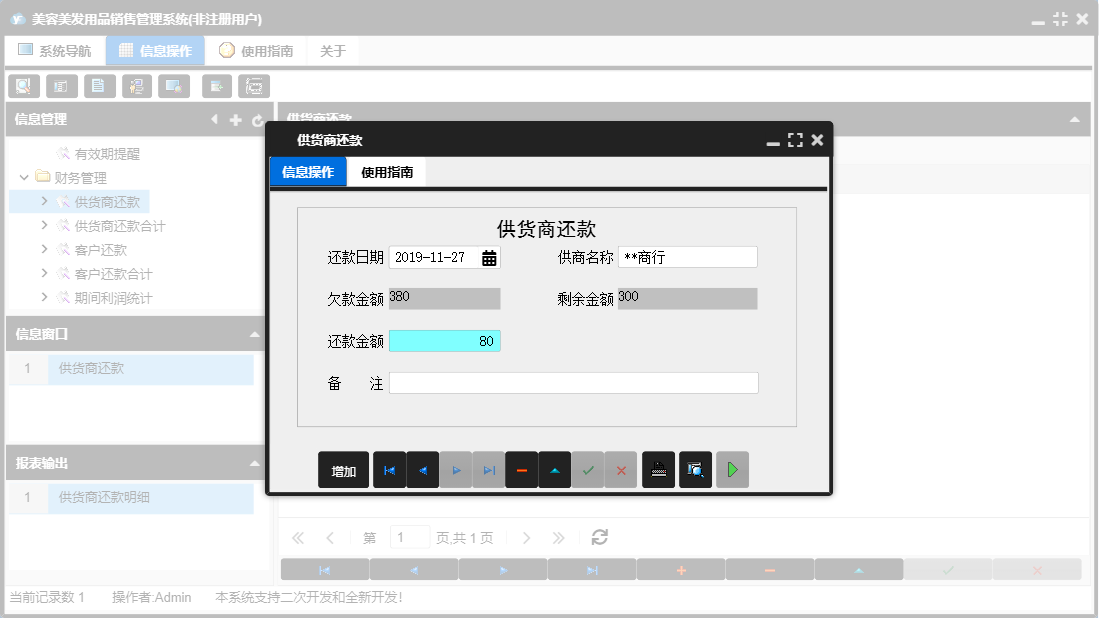Jump to first record with the navigation icon

coord(389,469)
